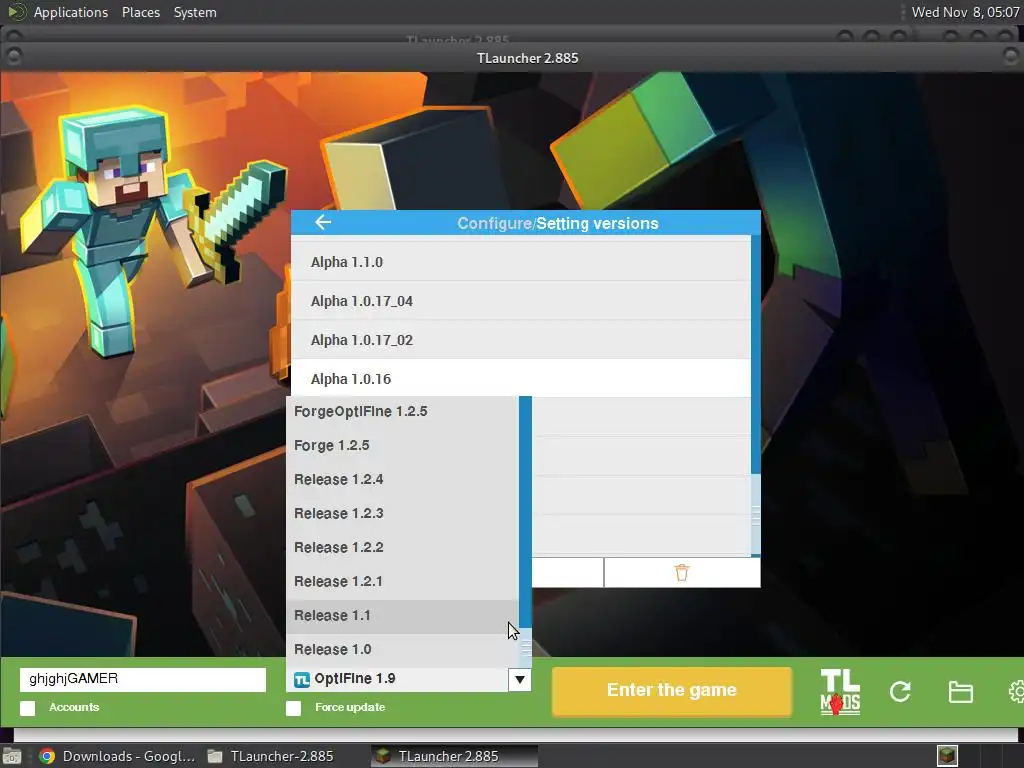The width and height of the screenshot is (1024, 768).
Task: Click the show desktop icon in taskbar
Action: tap(12, 756)
